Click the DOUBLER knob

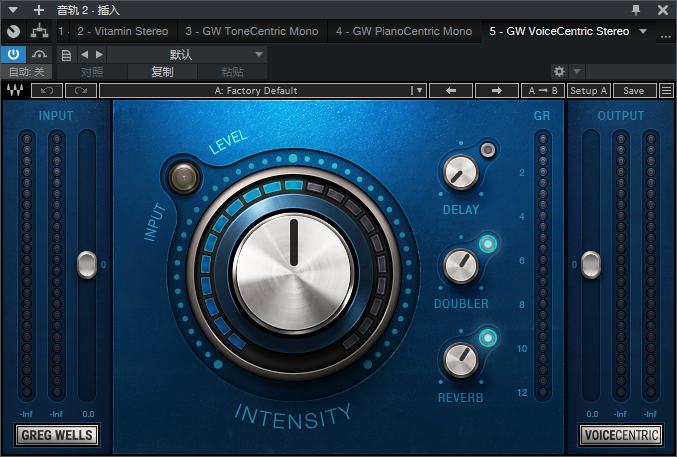click(x=461, y=266)
